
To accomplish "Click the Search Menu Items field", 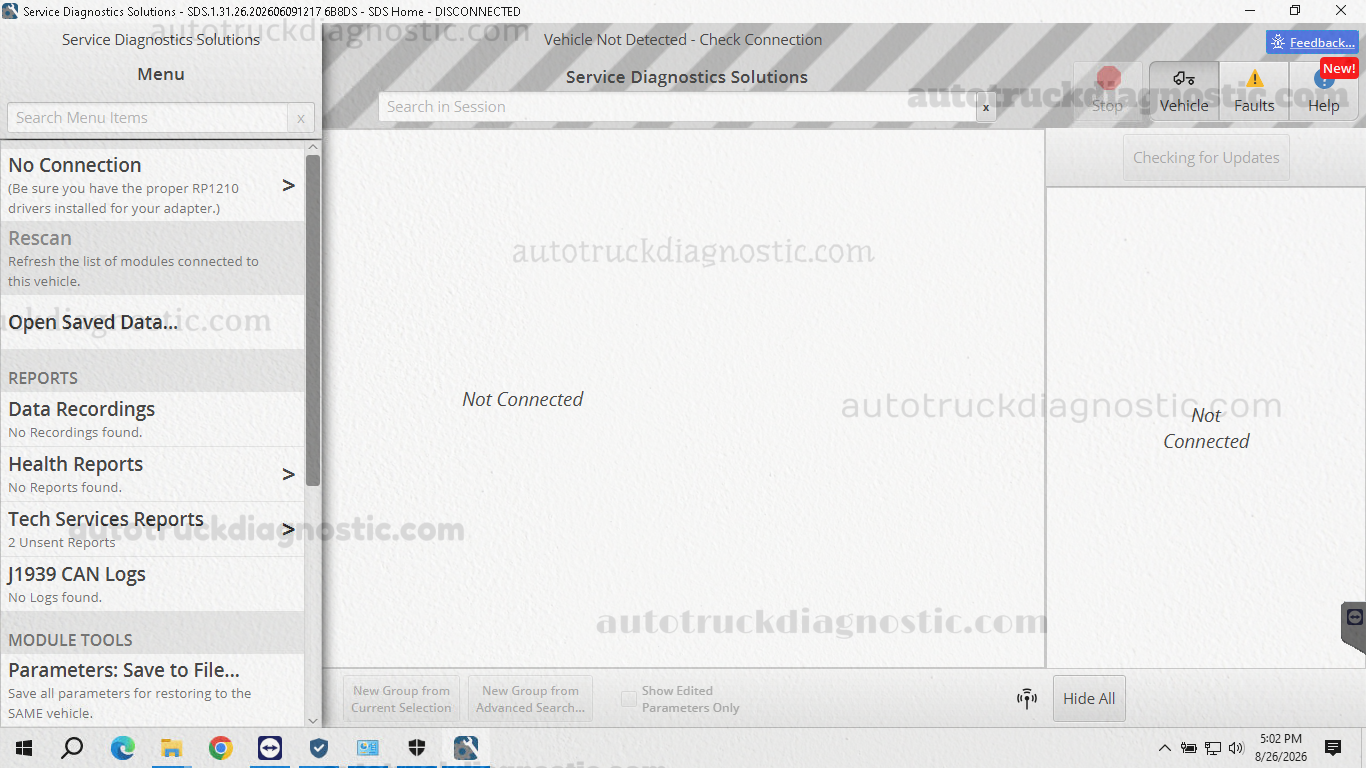I will pos(148,118).
